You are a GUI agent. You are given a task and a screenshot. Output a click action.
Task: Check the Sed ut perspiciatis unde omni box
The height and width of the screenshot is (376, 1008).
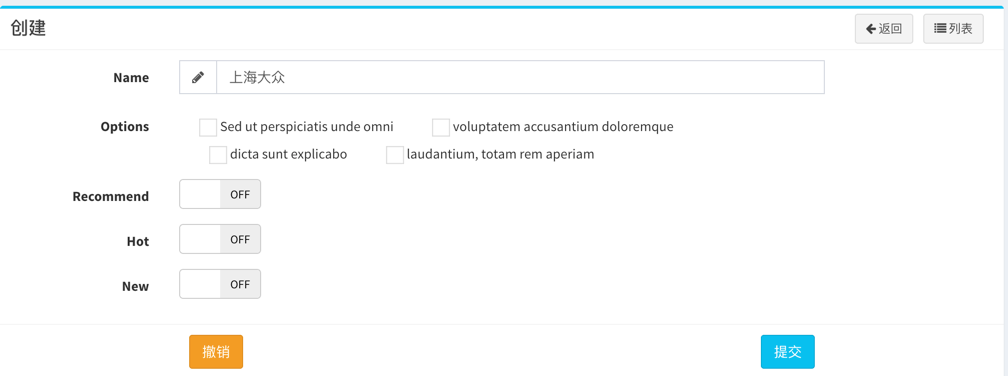(x=208, y=127)
